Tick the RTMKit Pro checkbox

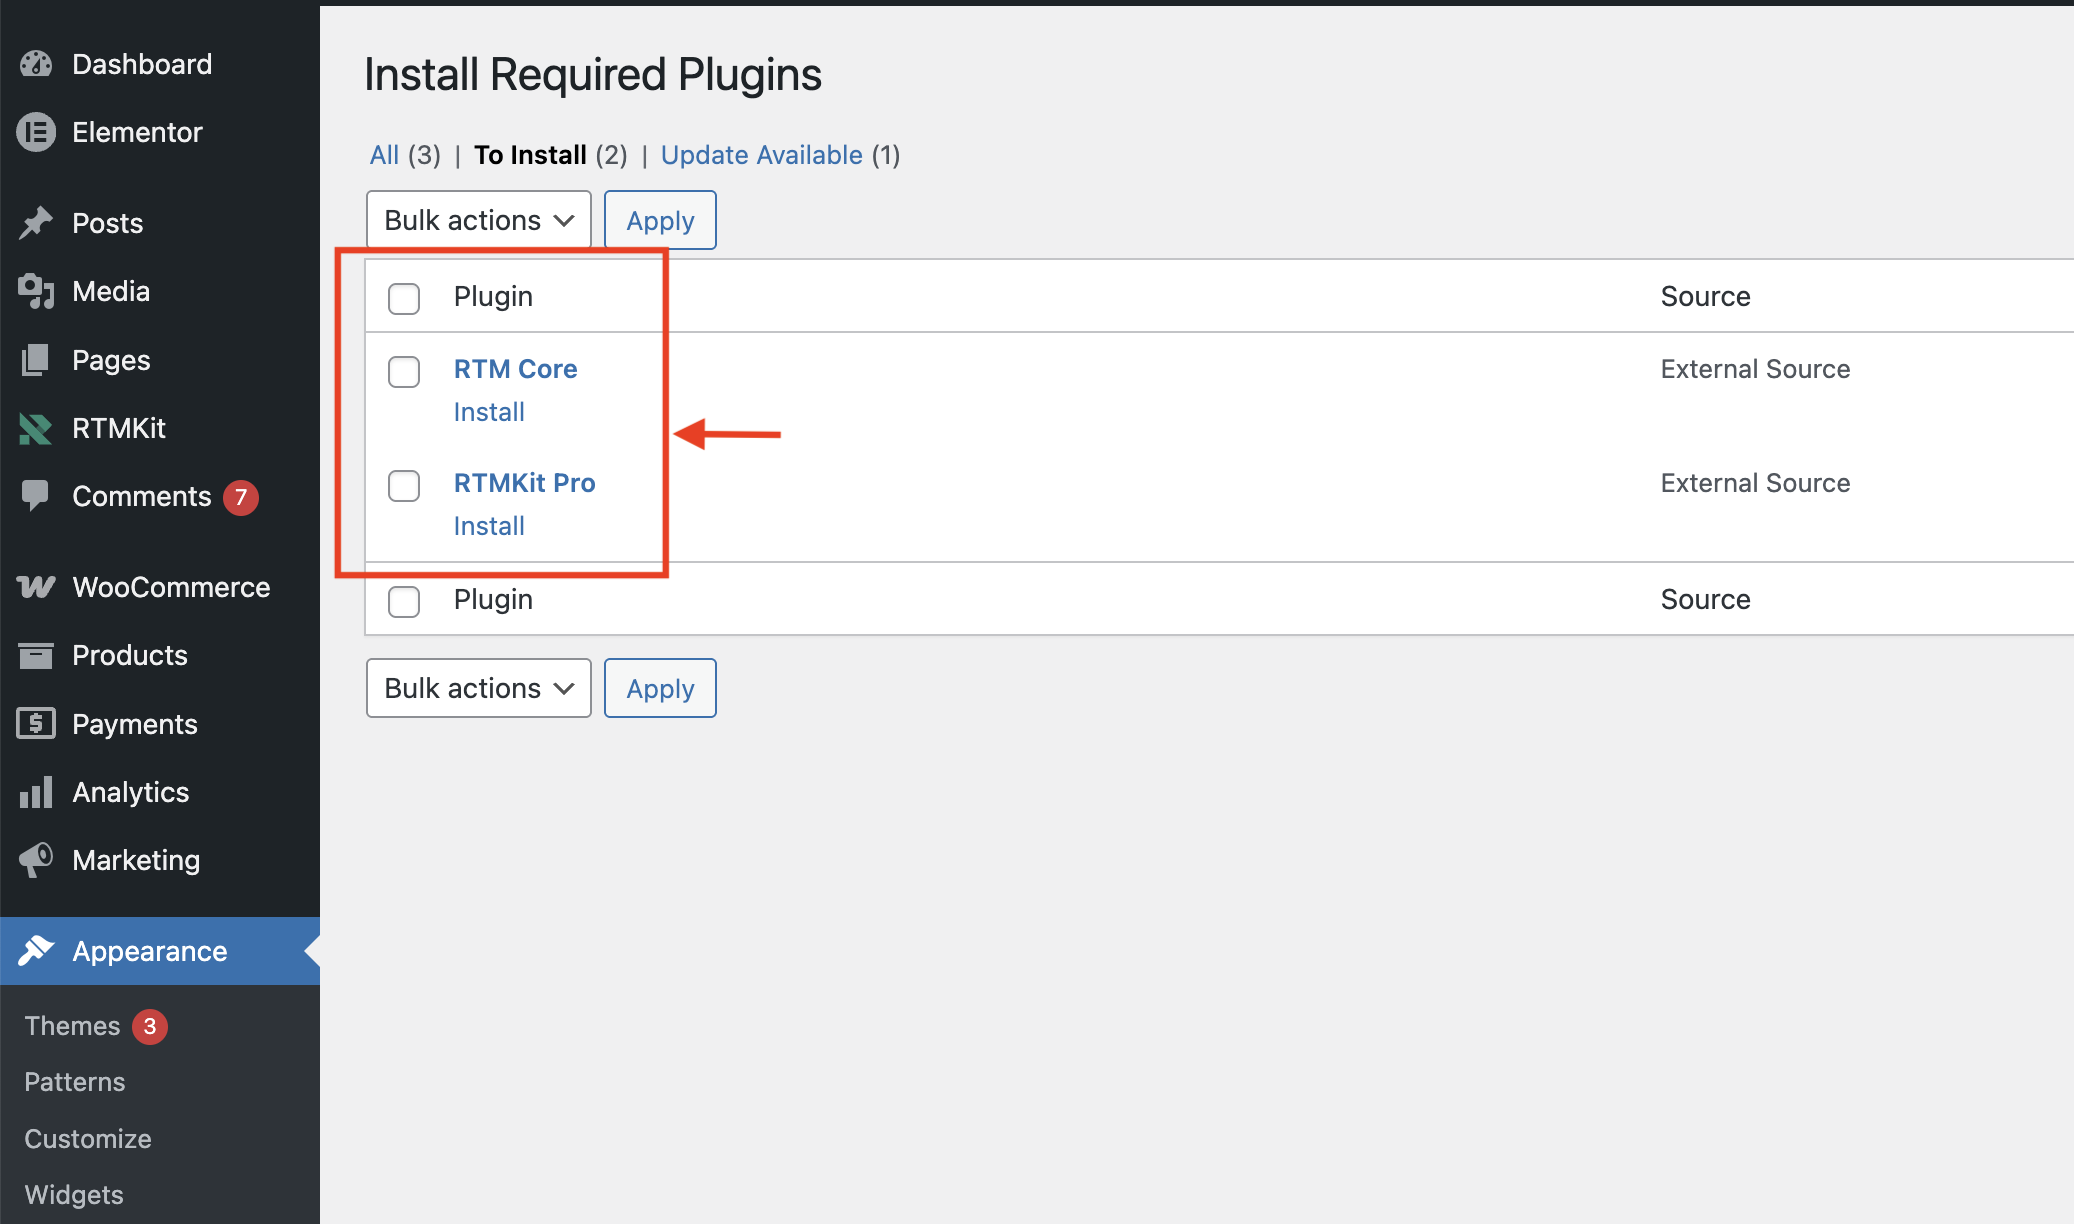point(404,486)
